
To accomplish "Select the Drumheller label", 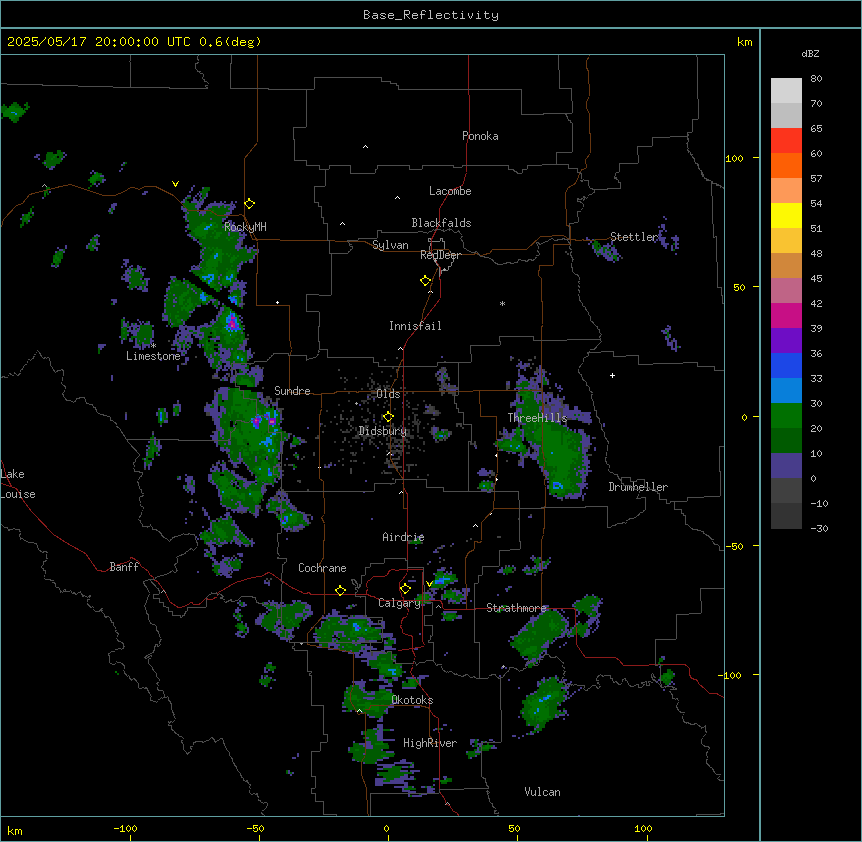I will tap(638, 487).
